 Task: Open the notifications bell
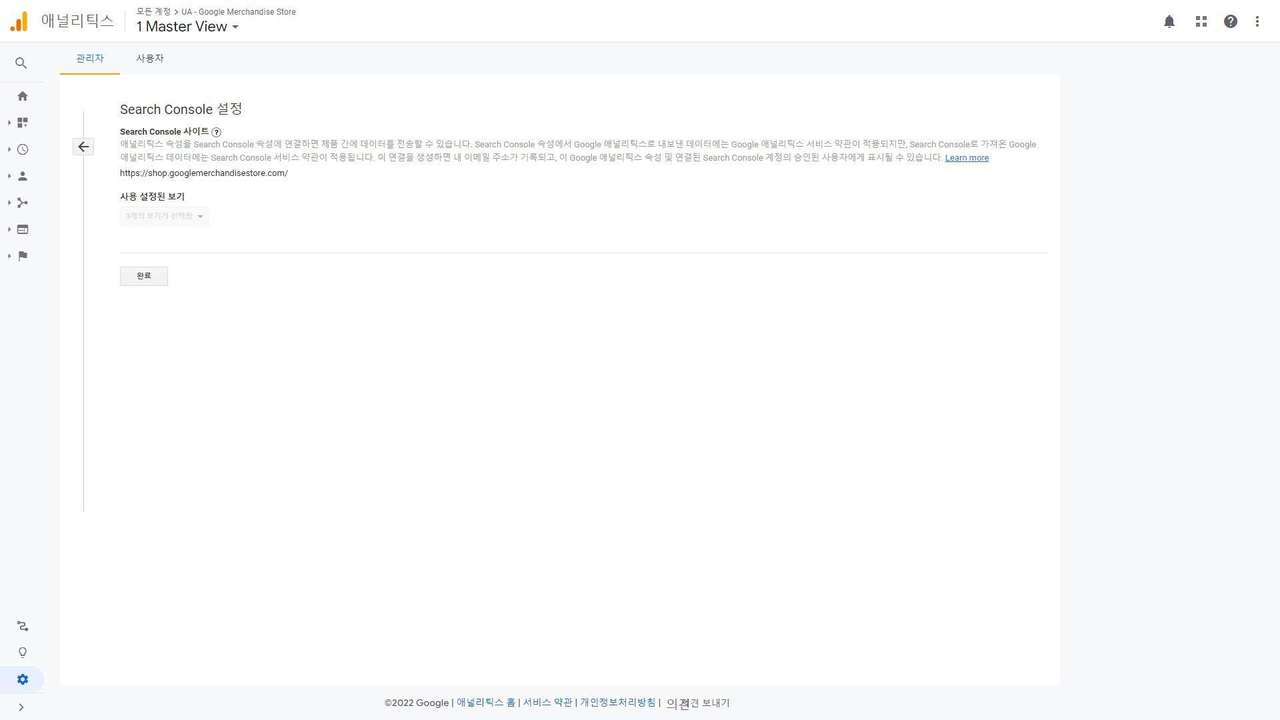point(1169,21)
